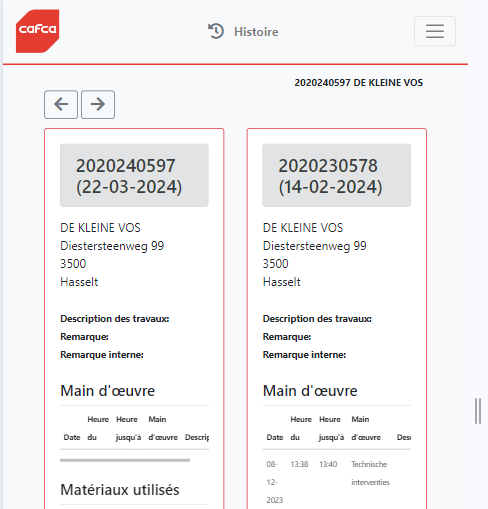
Task: Click the horizontal scrollbar under Main d'œuvre
Action: tap(125, 460)
